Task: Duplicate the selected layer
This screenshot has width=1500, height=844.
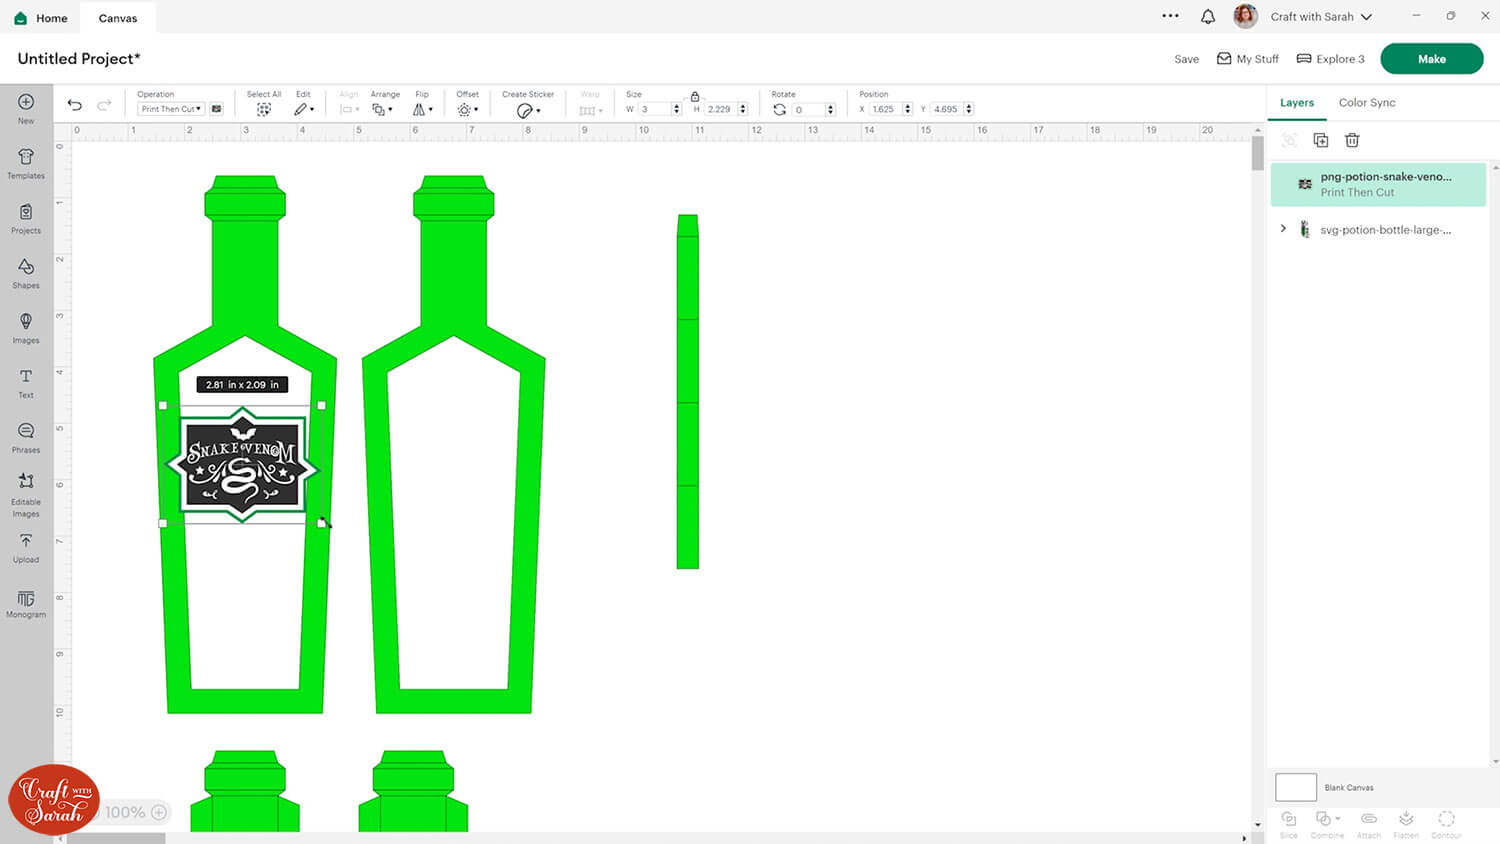Action: pos(1320,140)
